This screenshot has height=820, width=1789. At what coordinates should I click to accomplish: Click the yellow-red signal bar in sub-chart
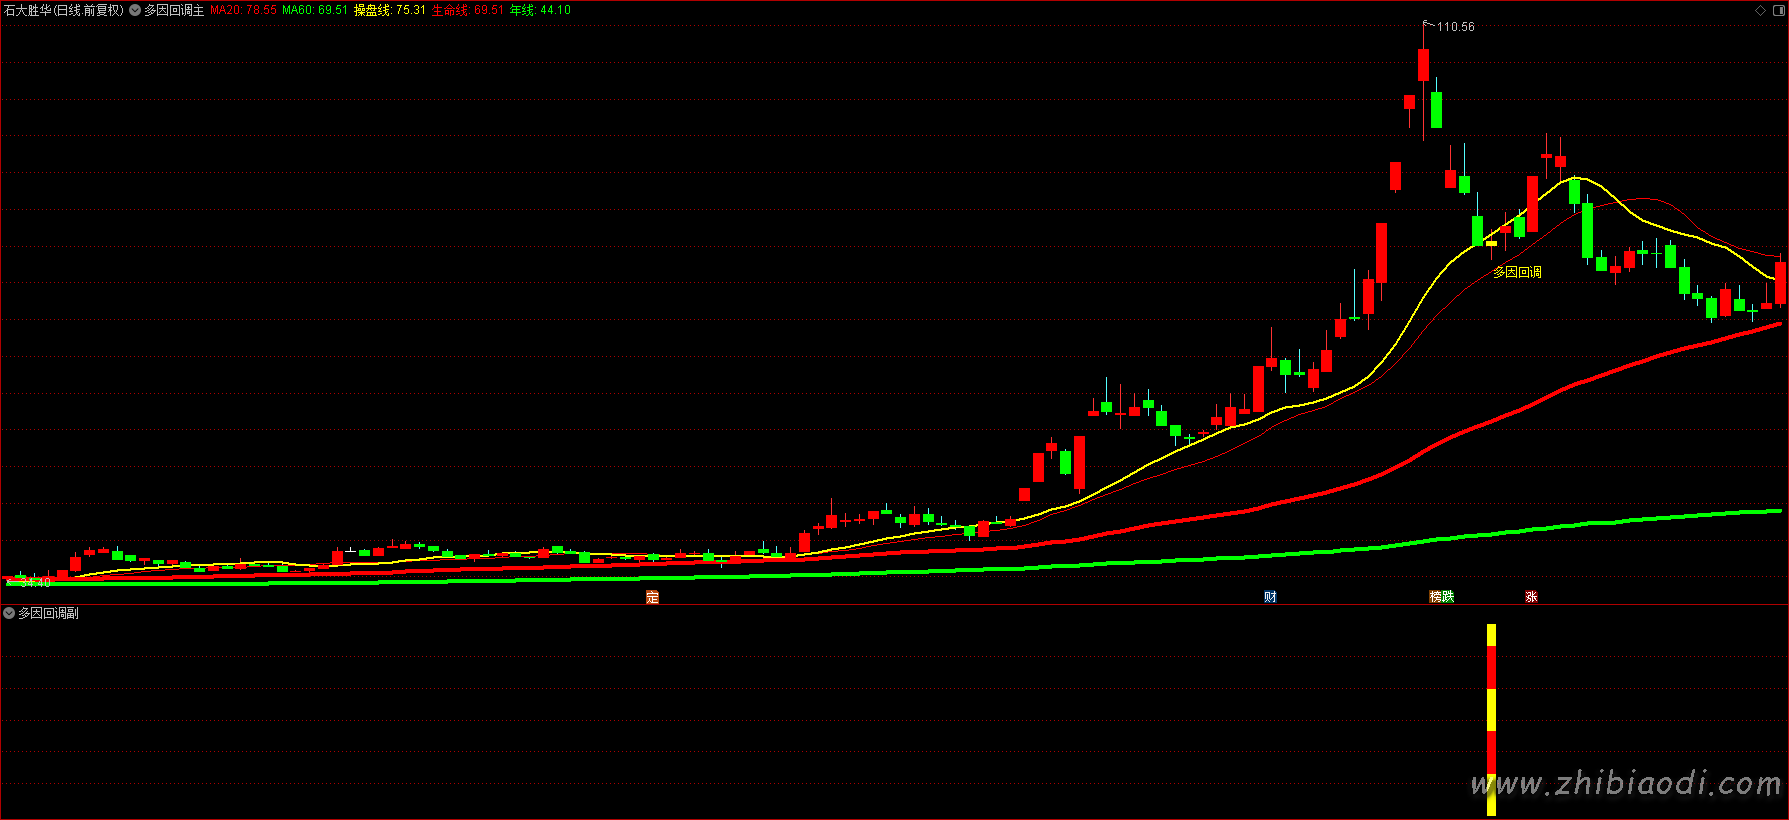click(x=1491, y=718)
